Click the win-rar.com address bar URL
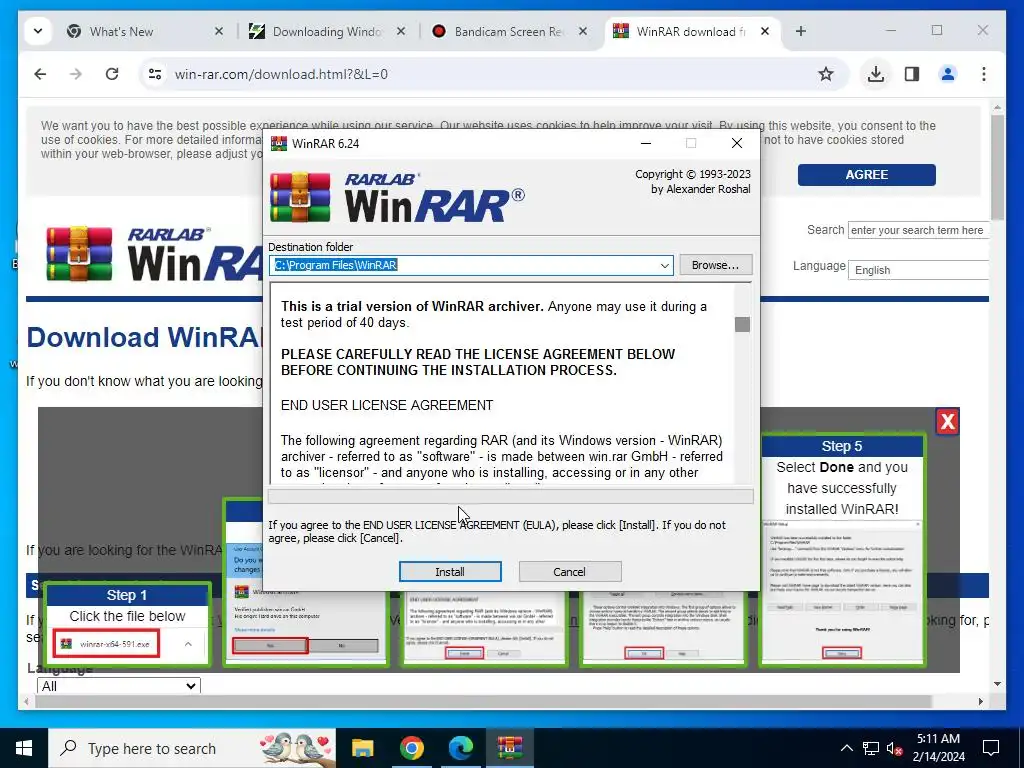Screen dimensions: 1024x768 tap(281, 74)
